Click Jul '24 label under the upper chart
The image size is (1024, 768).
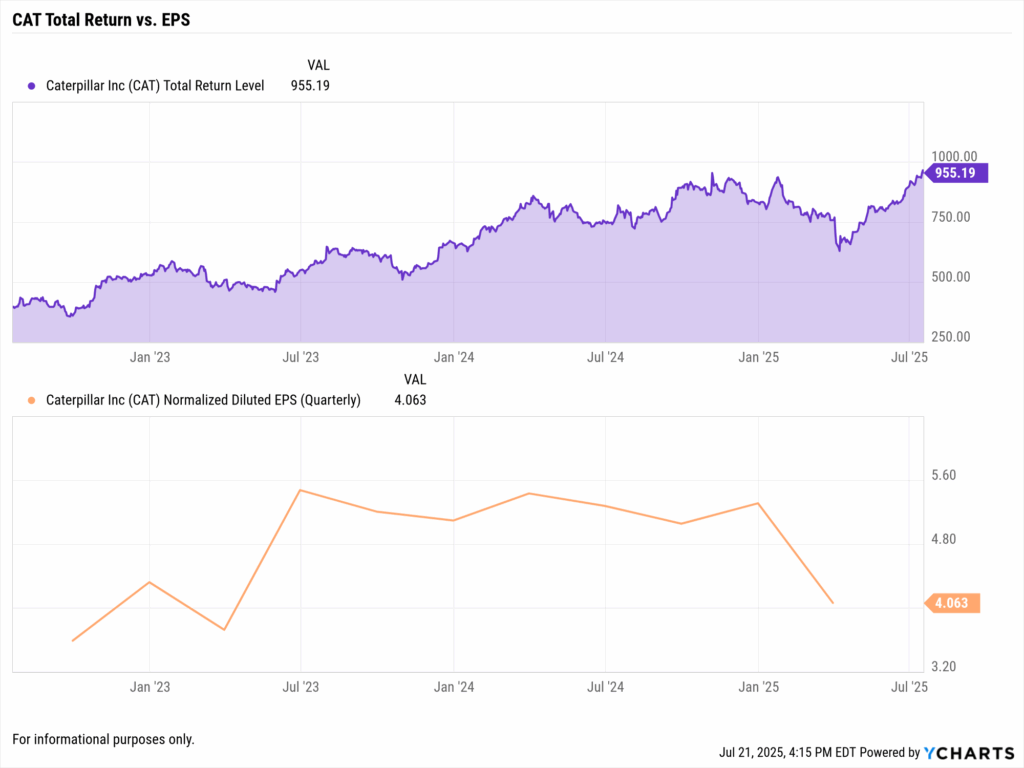point(605,357)
